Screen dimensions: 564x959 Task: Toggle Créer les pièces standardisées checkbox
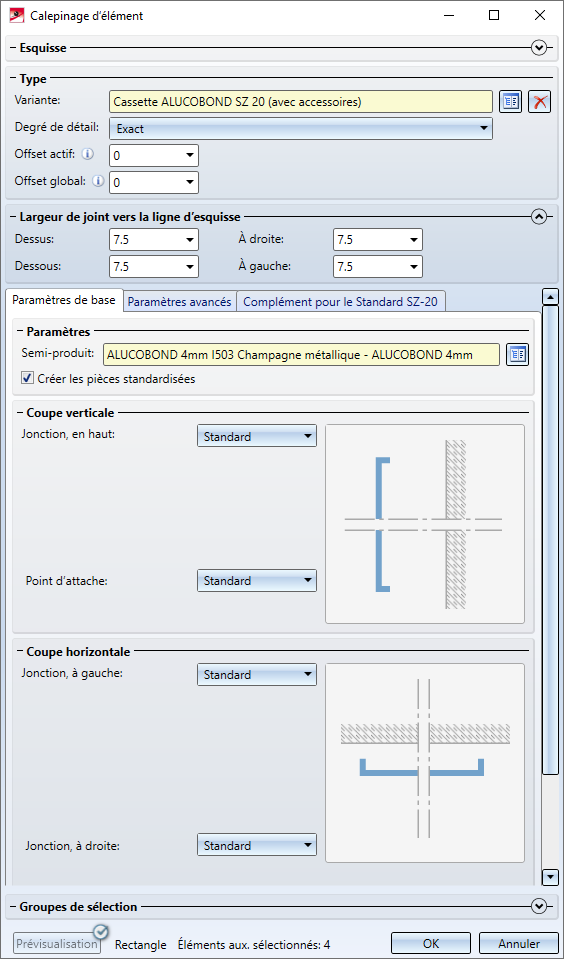pos(27,379)
